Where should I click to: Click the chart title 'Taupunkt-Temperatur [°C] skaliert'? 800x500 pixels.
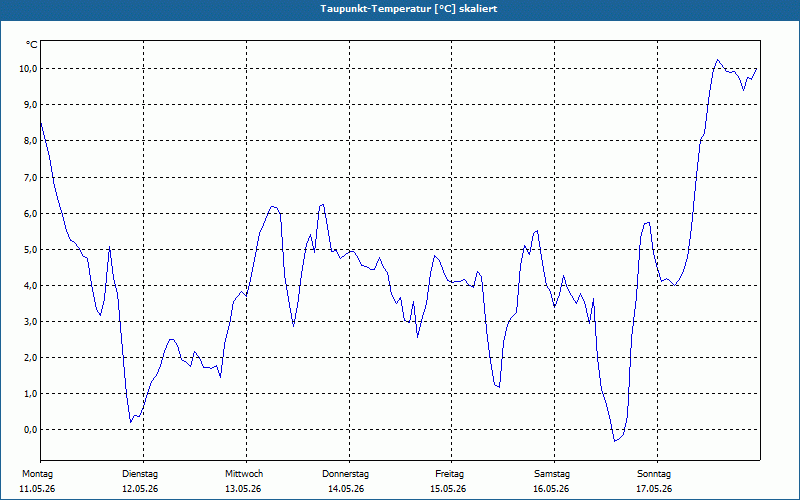(x=409, y=9)
